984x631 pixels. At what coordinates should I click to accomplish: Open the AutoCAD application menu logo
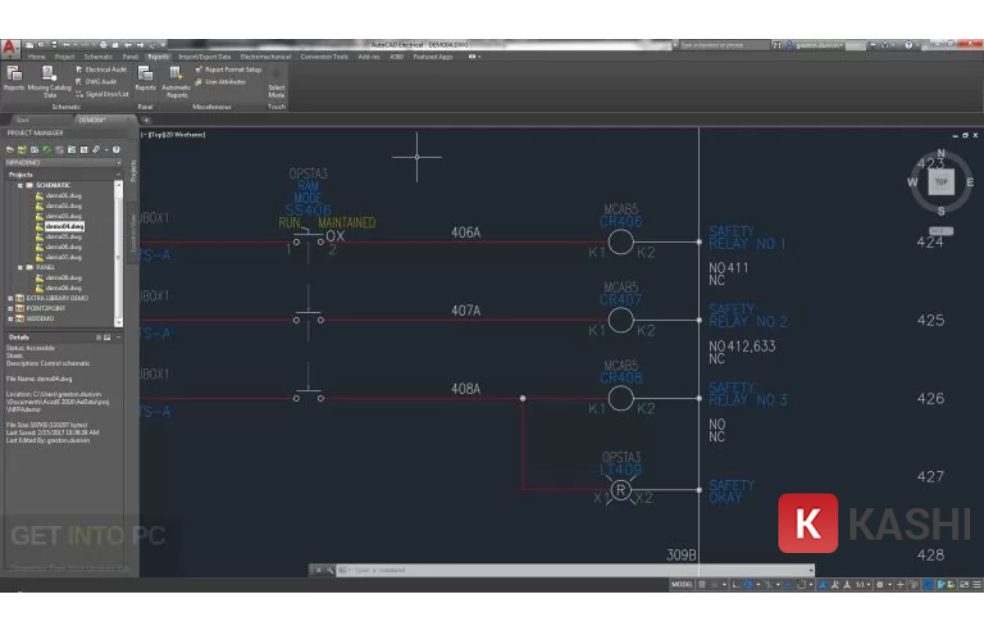[10, 47]
